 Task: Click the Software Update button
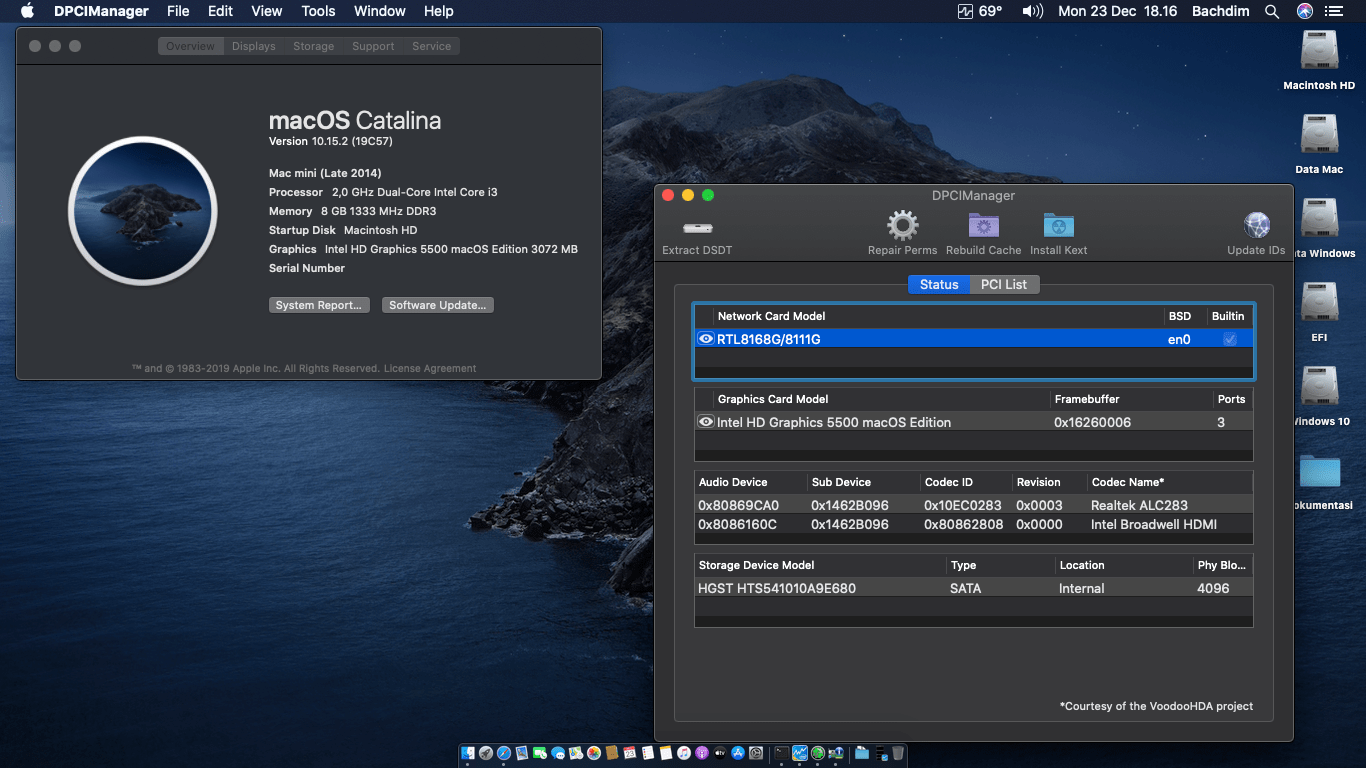coord(437,305)
